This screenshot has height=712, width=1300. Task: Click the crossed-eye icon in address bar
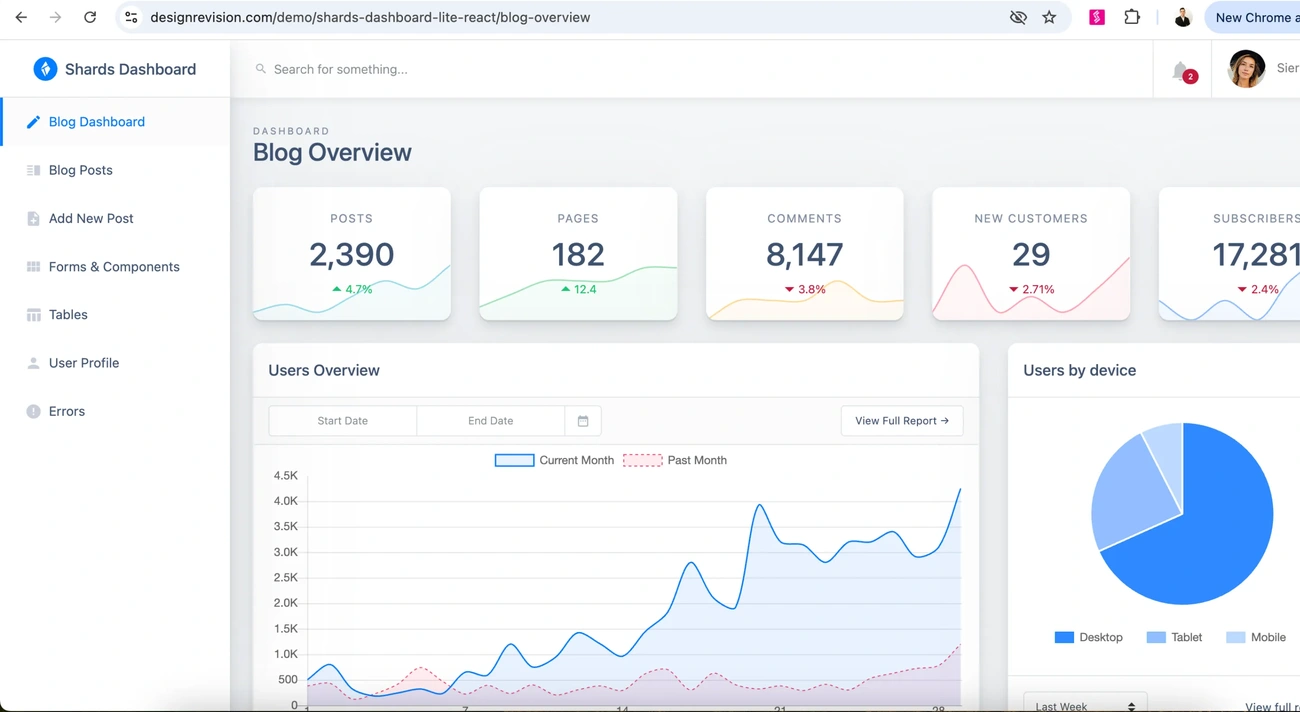(x=1018, y=17)
